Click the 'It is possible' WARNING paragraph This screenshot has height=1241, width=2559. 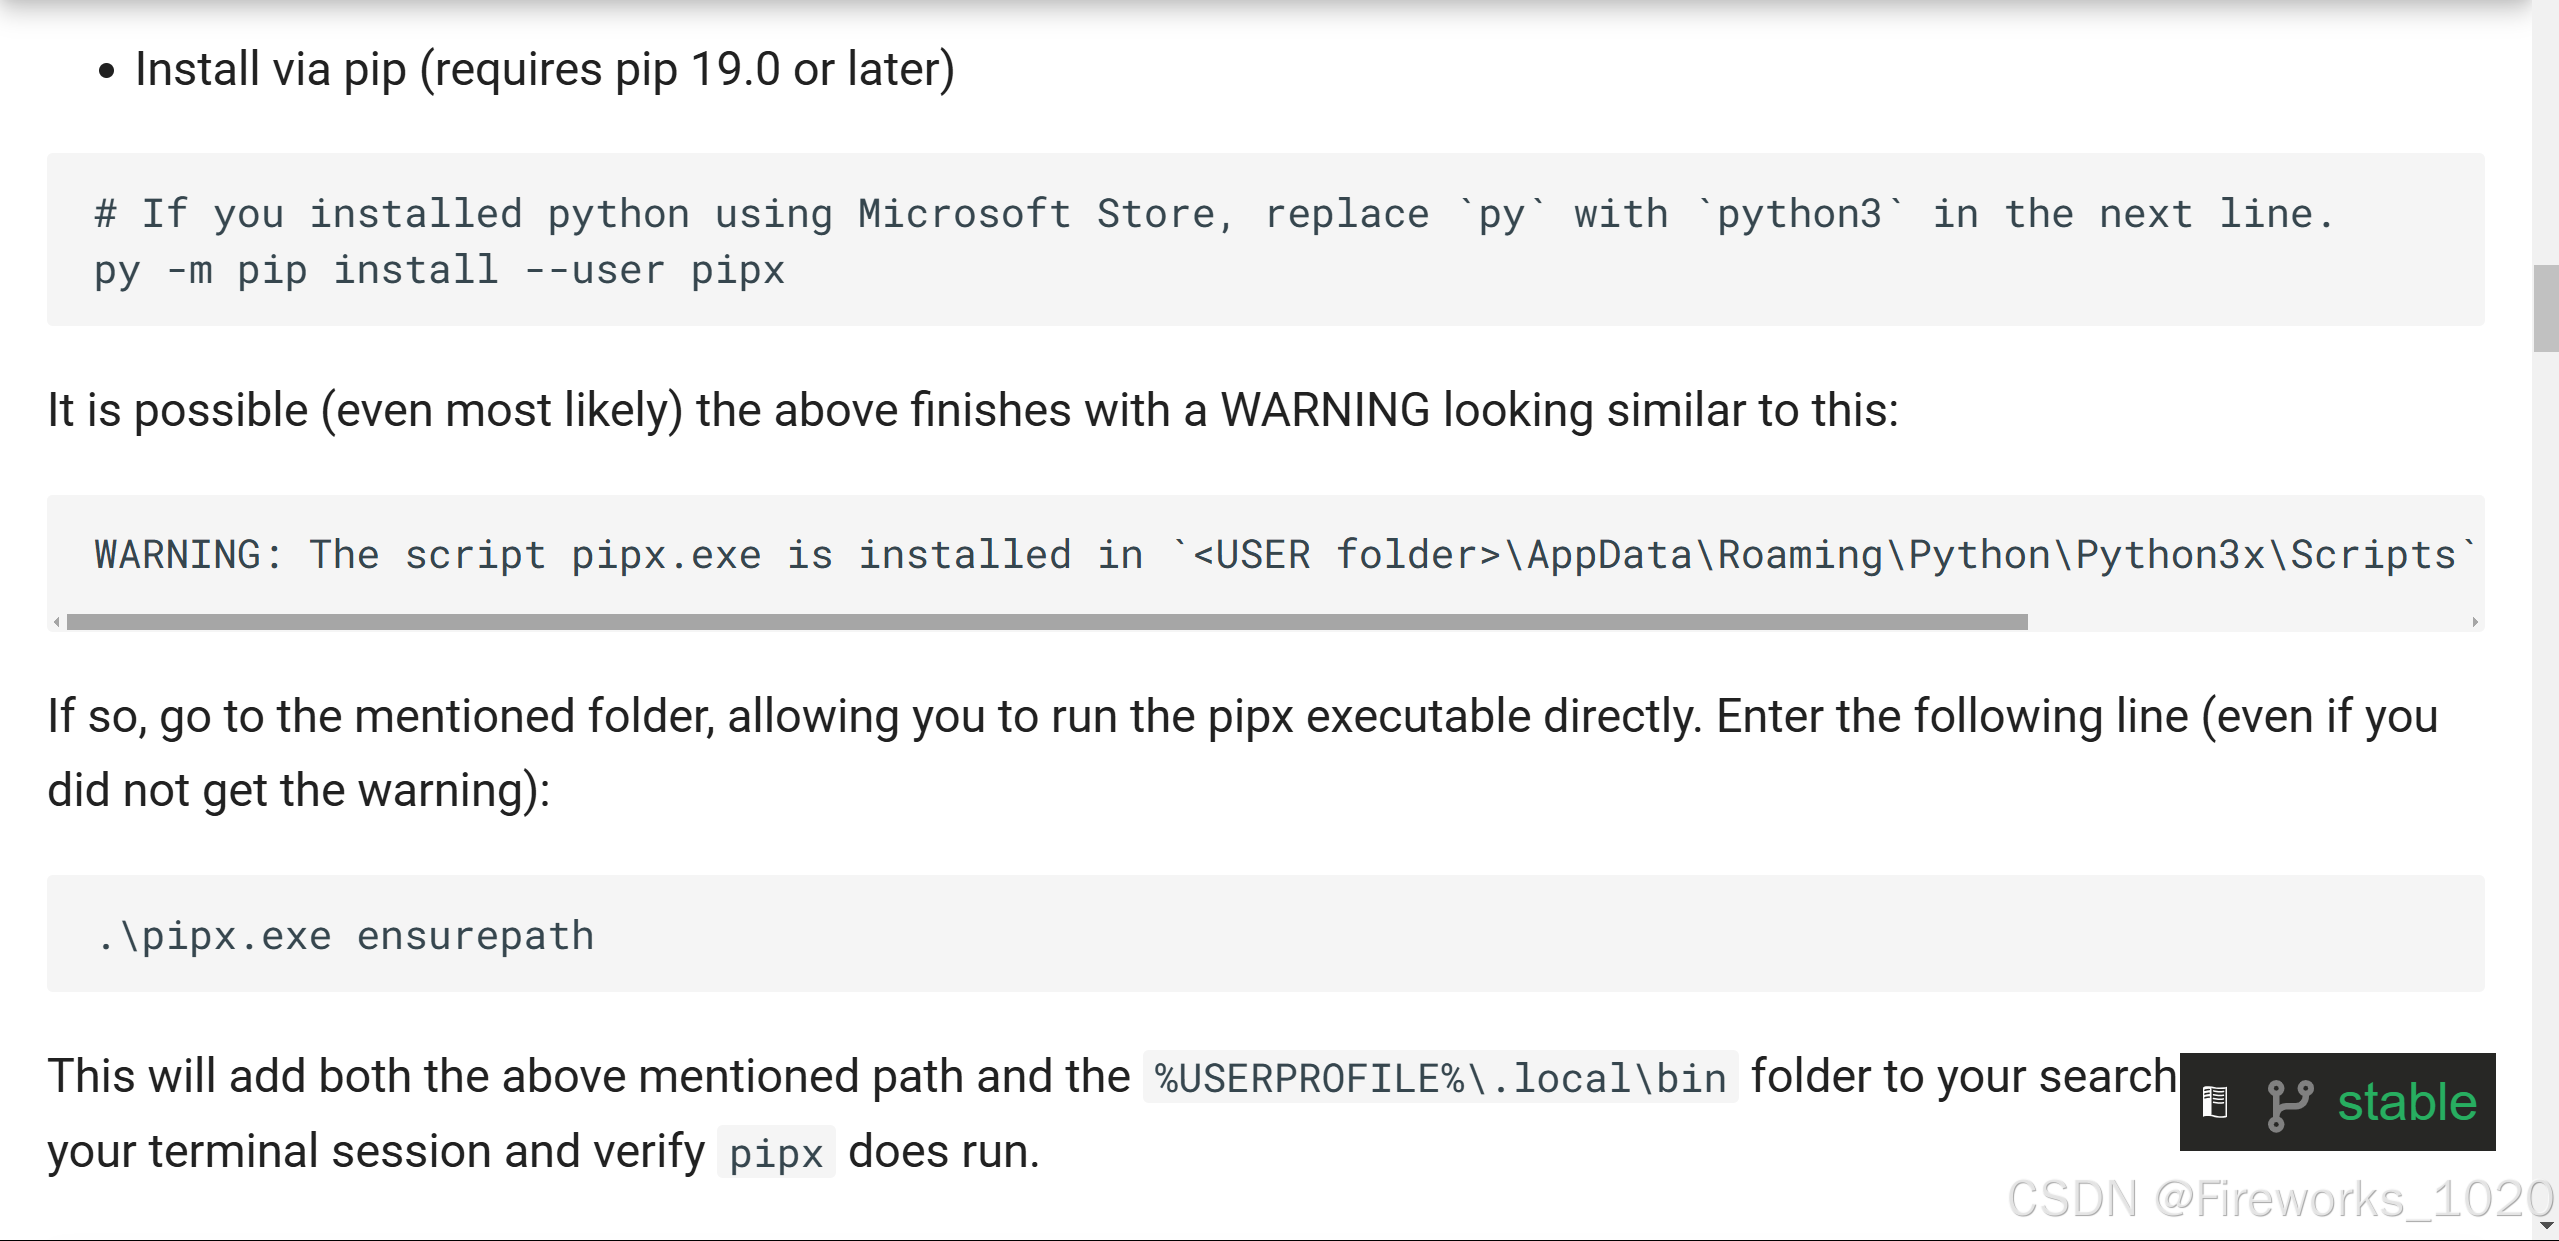[x=972, y=410]
